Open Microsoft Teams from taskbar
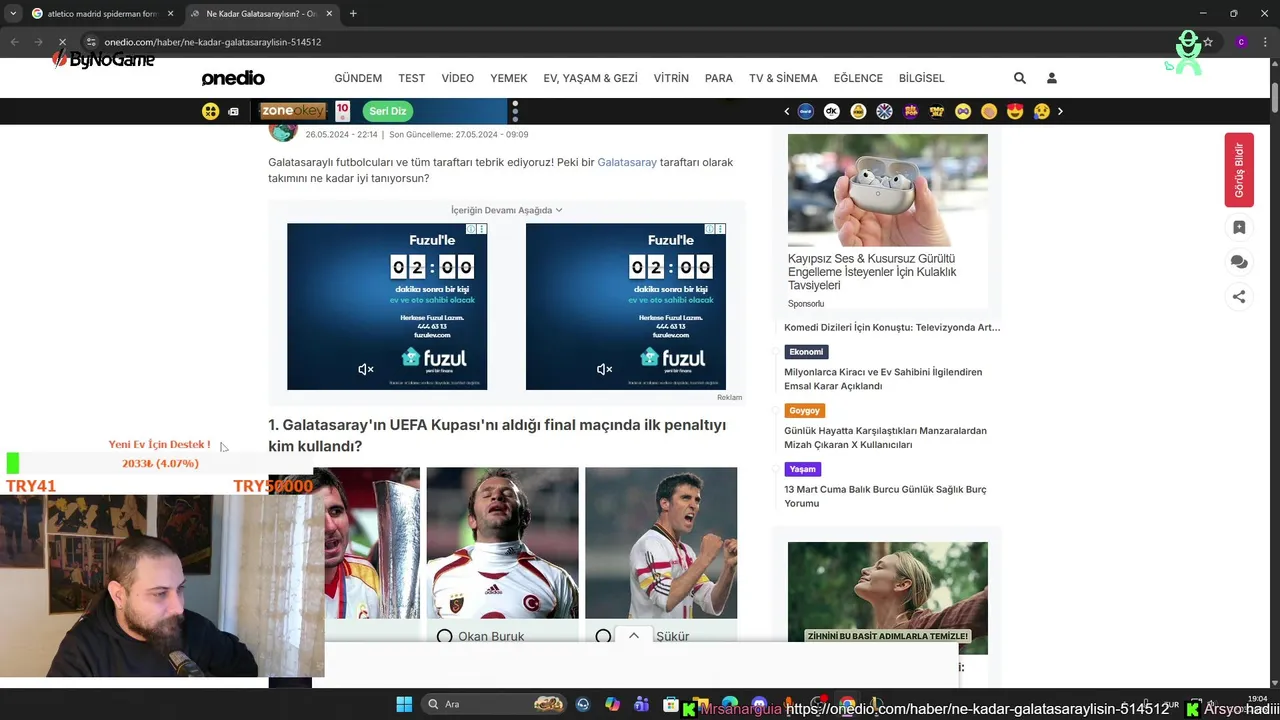Viewport: 1280px width, 720px height. [641, 704]
